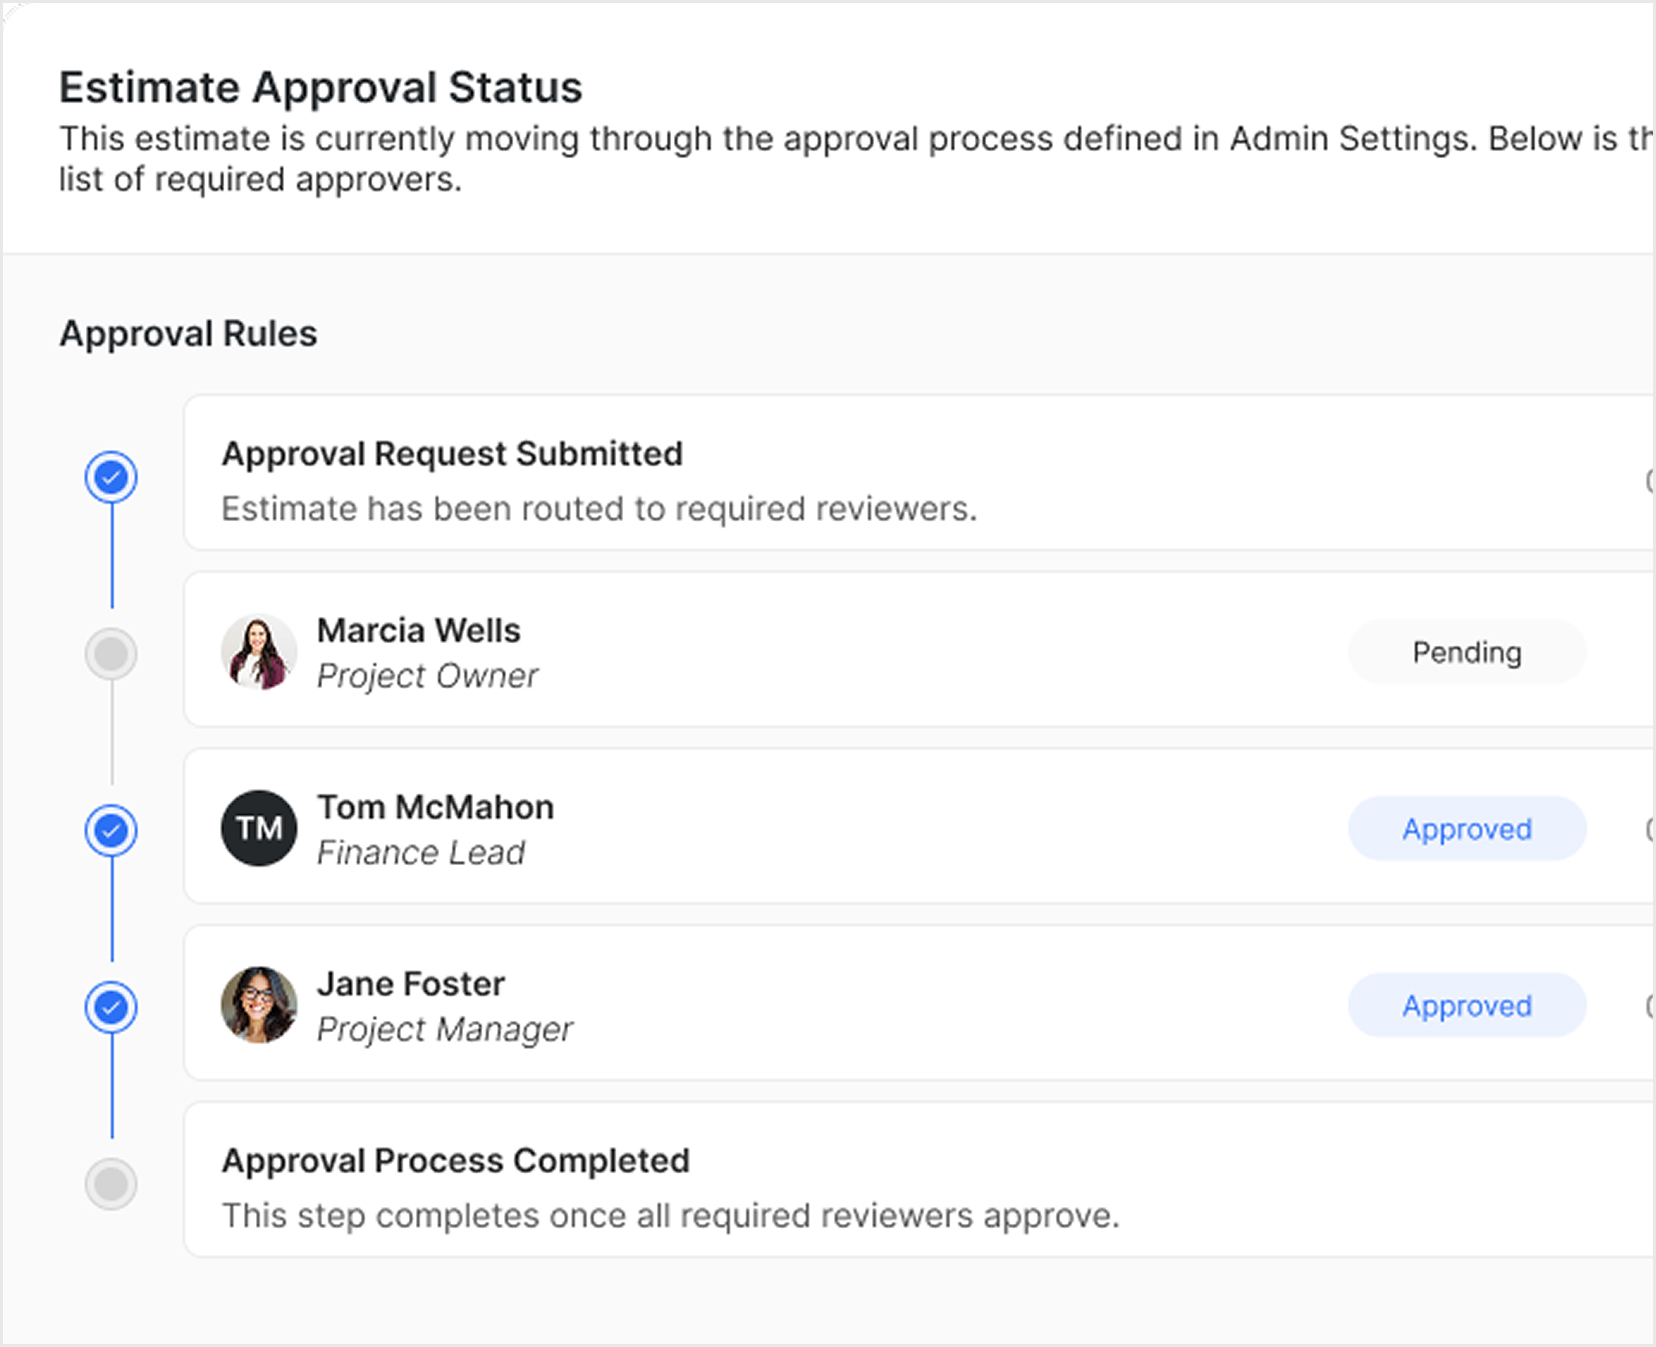This screenshot has width=1656, height=1347.
Task: Click the Approval Rules section heading
Action: click(188, 334)
